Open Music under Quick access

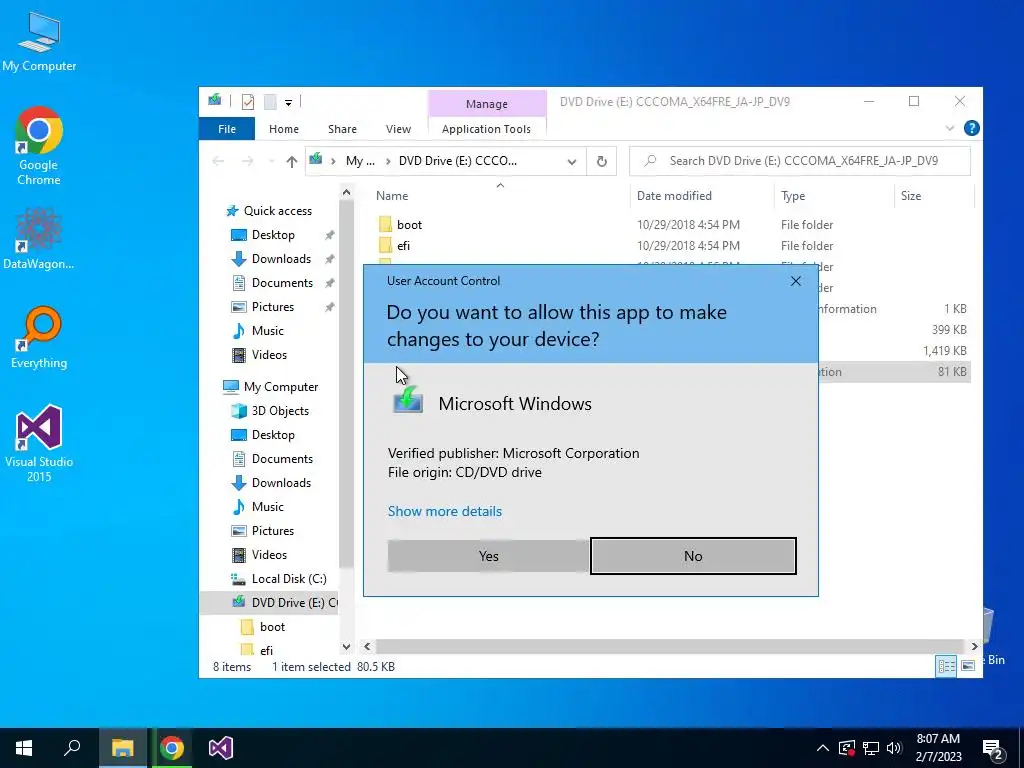point(267,331)
